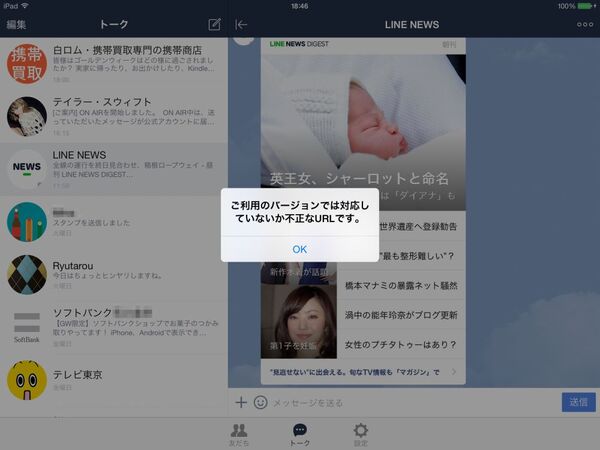Open the 白ロム・携帯買取専門の携帯商店 chat
Image resolution: width=600 pixels, height=450 pixels.
pos(114,64)
